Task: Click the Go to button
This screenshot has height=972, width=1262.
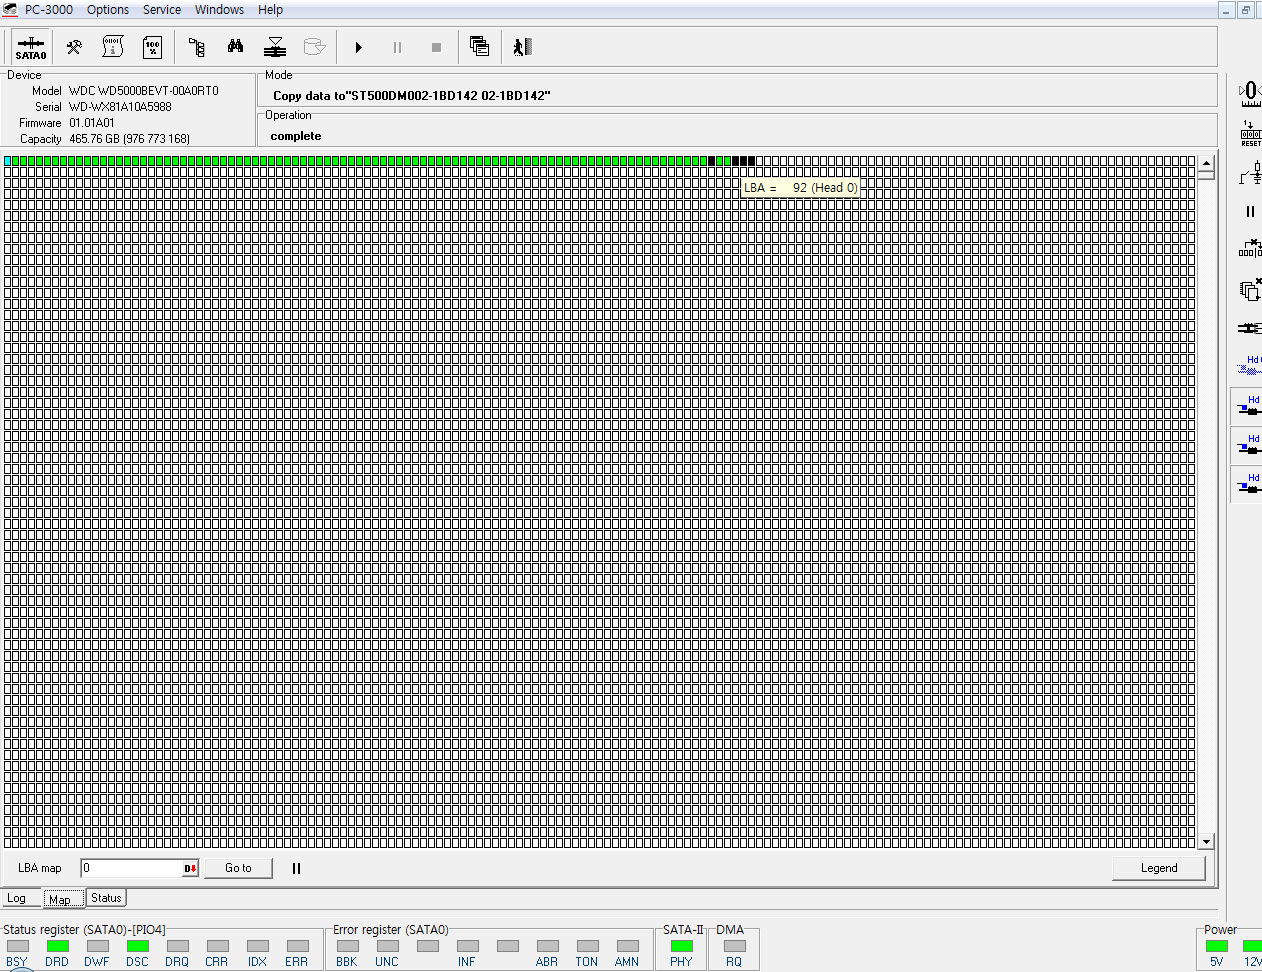Action: coord(238,868)
